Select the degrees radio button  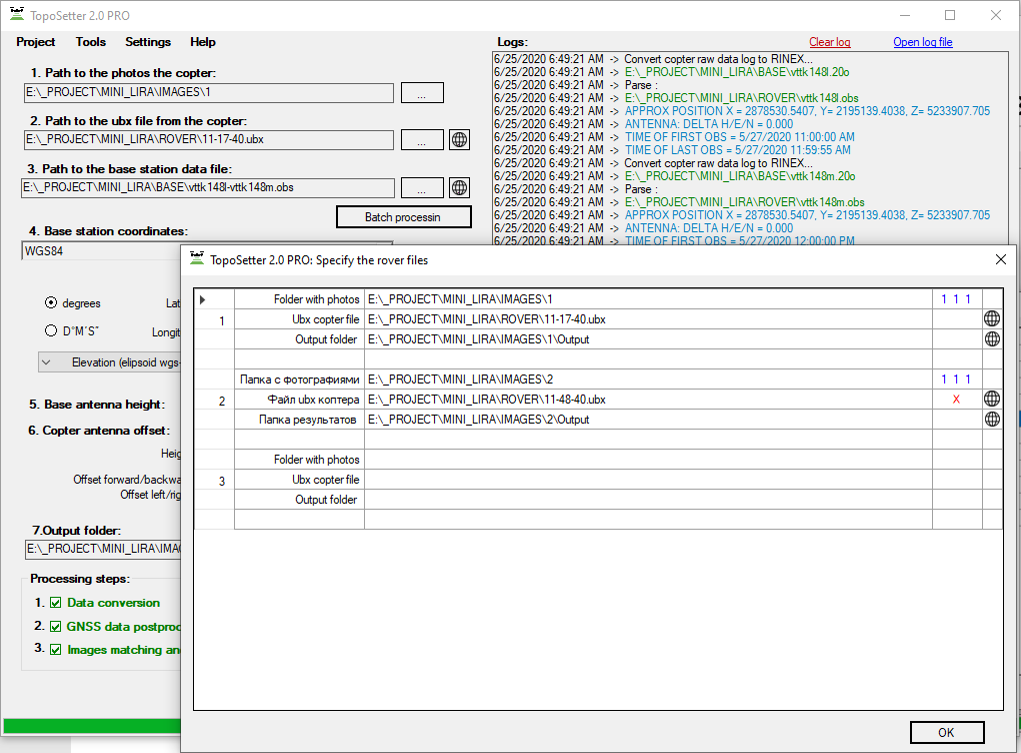tap(50, 303)
